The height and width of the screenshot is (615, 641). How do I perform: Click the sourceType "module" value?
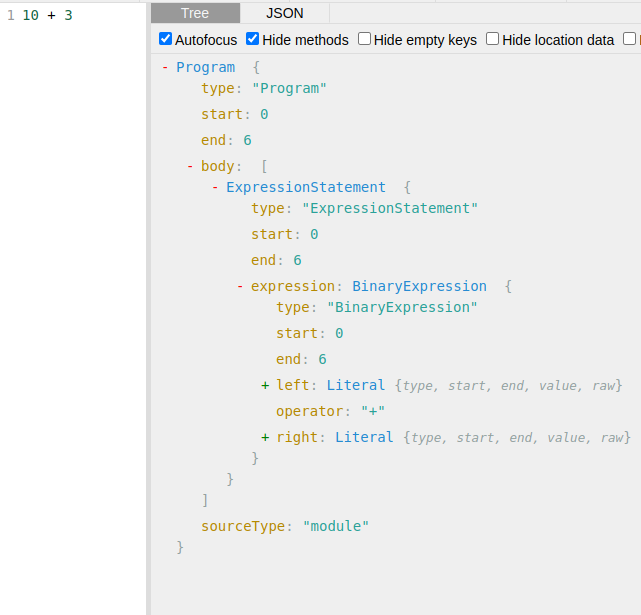coord(335,526)
